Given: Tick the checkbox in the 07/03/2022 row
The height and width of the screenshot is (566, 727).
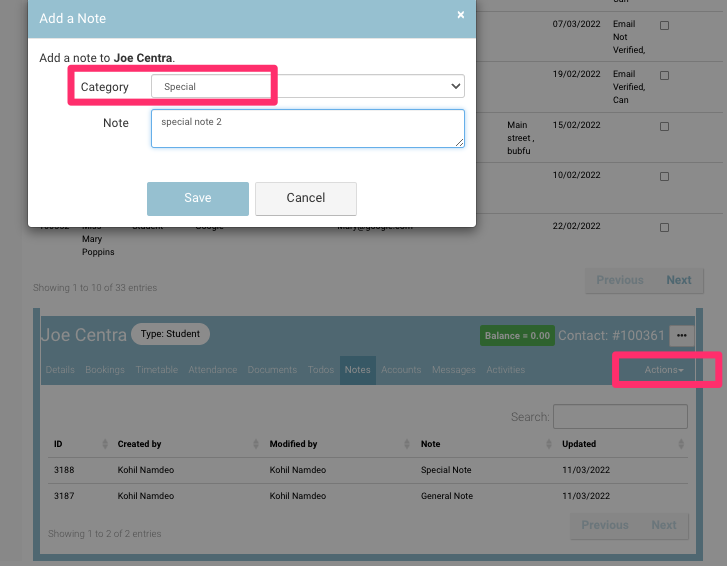Looking at the screenshot, I should pyautogui.click(x=665, y=25).
